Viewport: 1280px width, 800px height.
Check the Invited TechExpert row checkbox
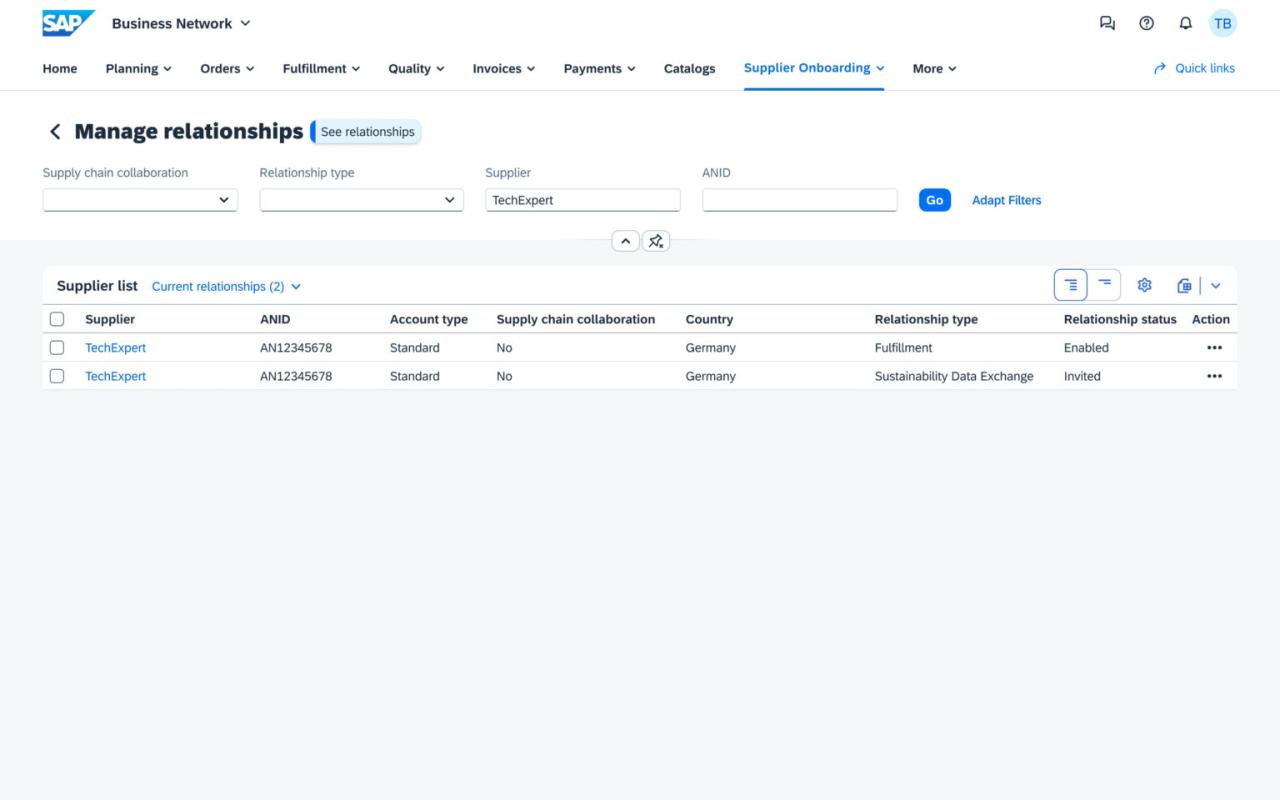point(57,376)
